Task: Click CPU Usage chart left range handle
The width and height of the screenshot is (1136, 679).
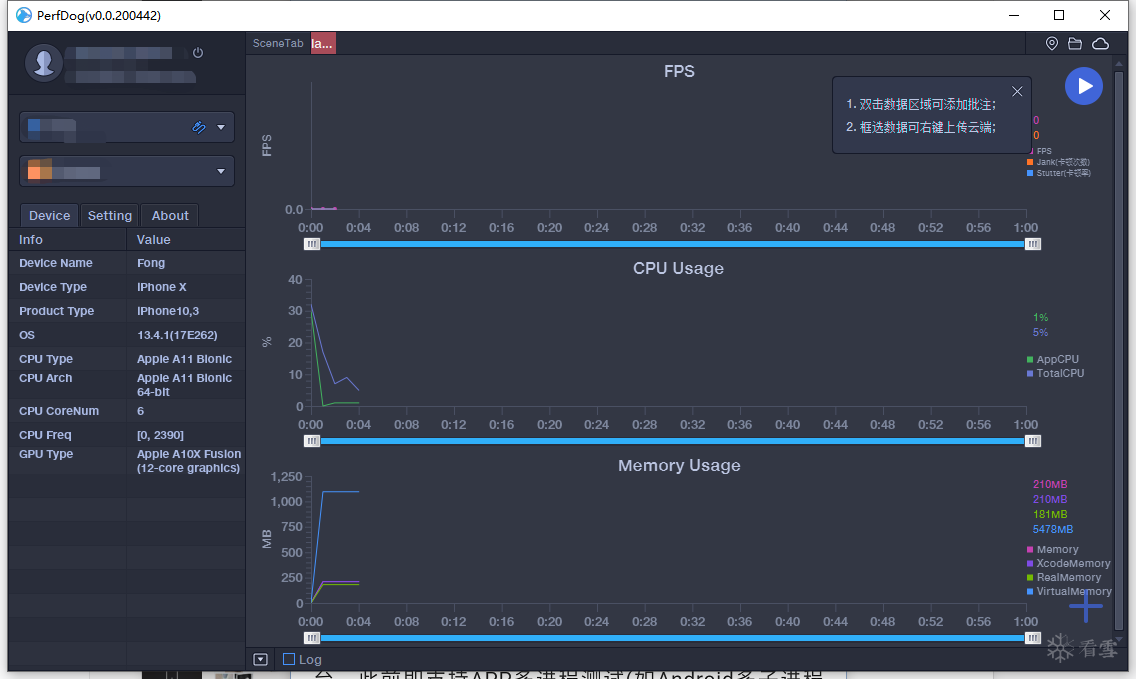Action: tap(312, 441)
